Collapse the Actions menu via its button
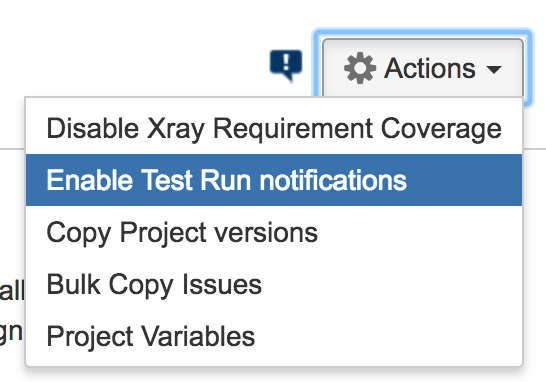The width and height of the screenshot is (546, 382). 423,68
